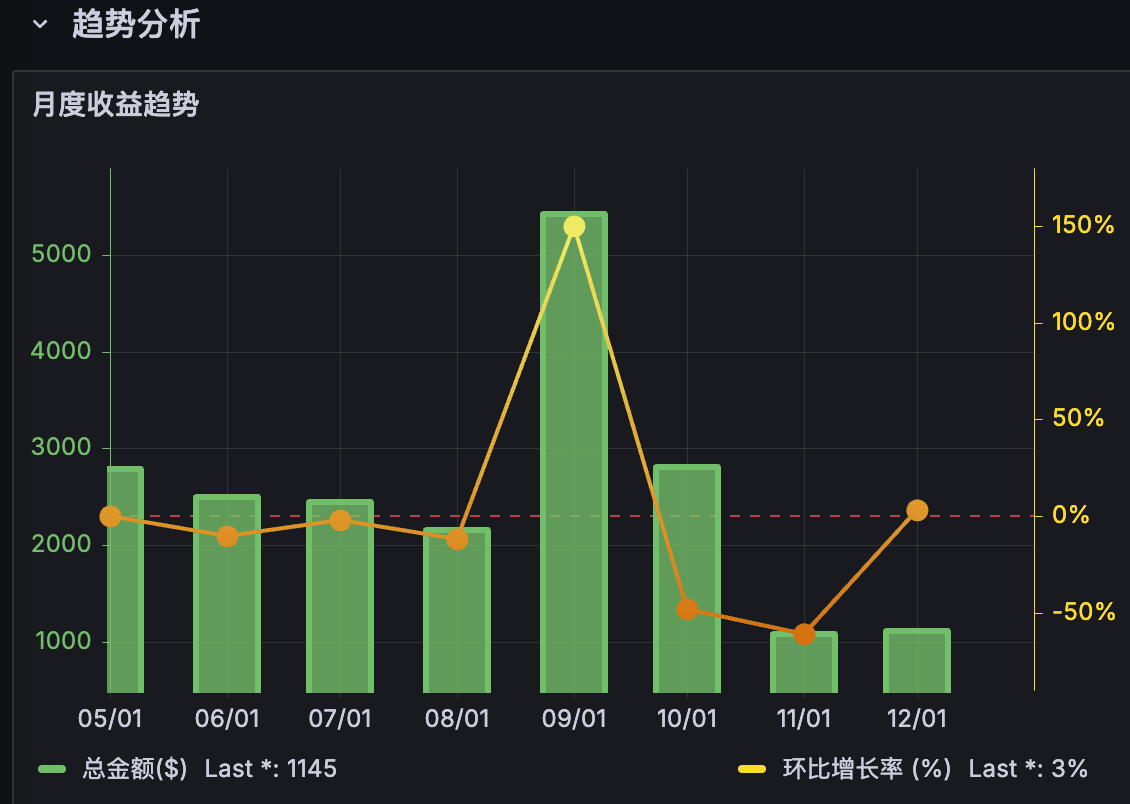The image size is (1130, 804).
Task: Click the Last *: 1145 legend value
Action: pyautogui.click(x=270, y=769)
